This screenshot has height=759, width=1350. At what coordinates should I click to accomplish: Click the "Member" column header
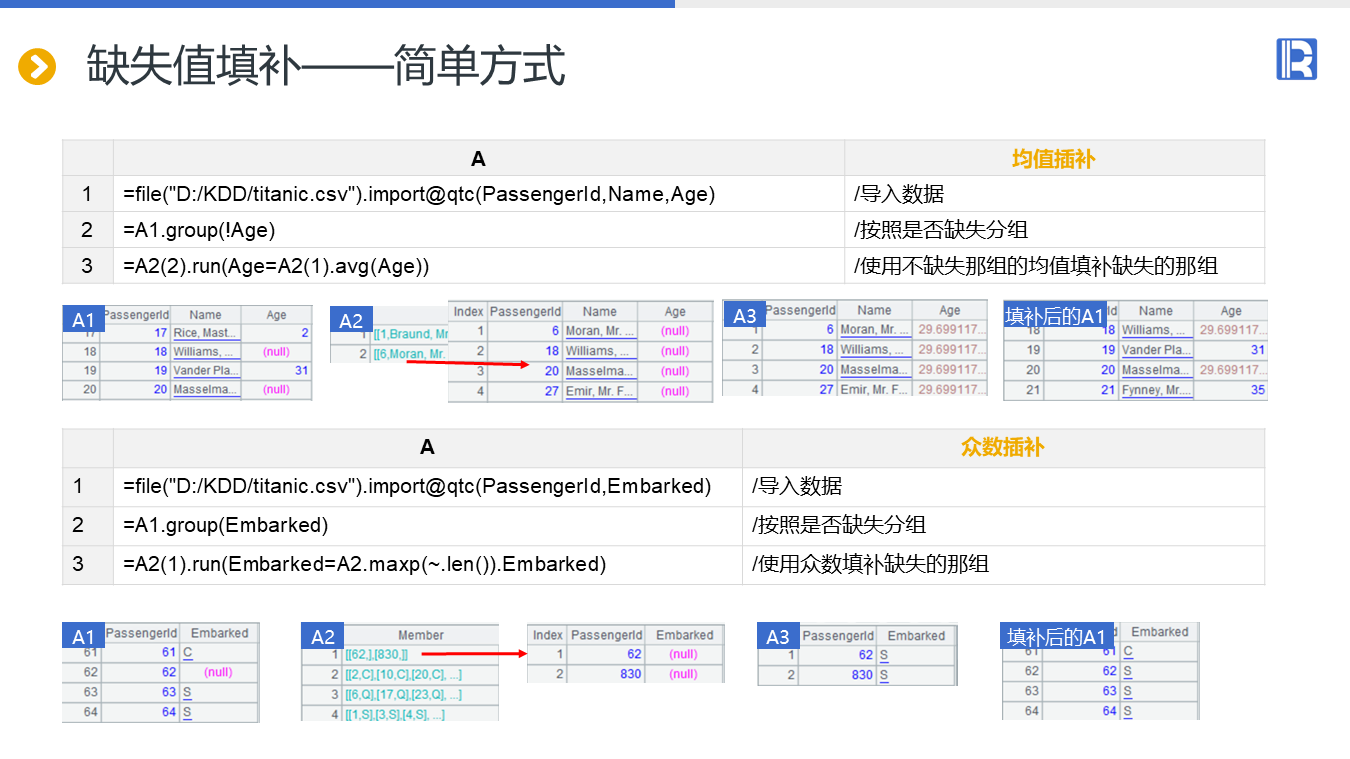[421, 635]
